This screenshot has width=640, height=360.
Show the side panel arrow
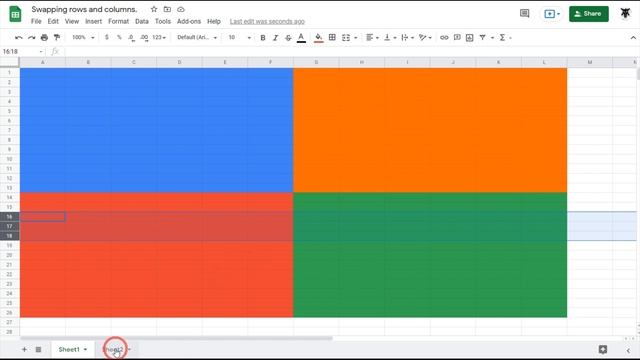coord(628,350)
